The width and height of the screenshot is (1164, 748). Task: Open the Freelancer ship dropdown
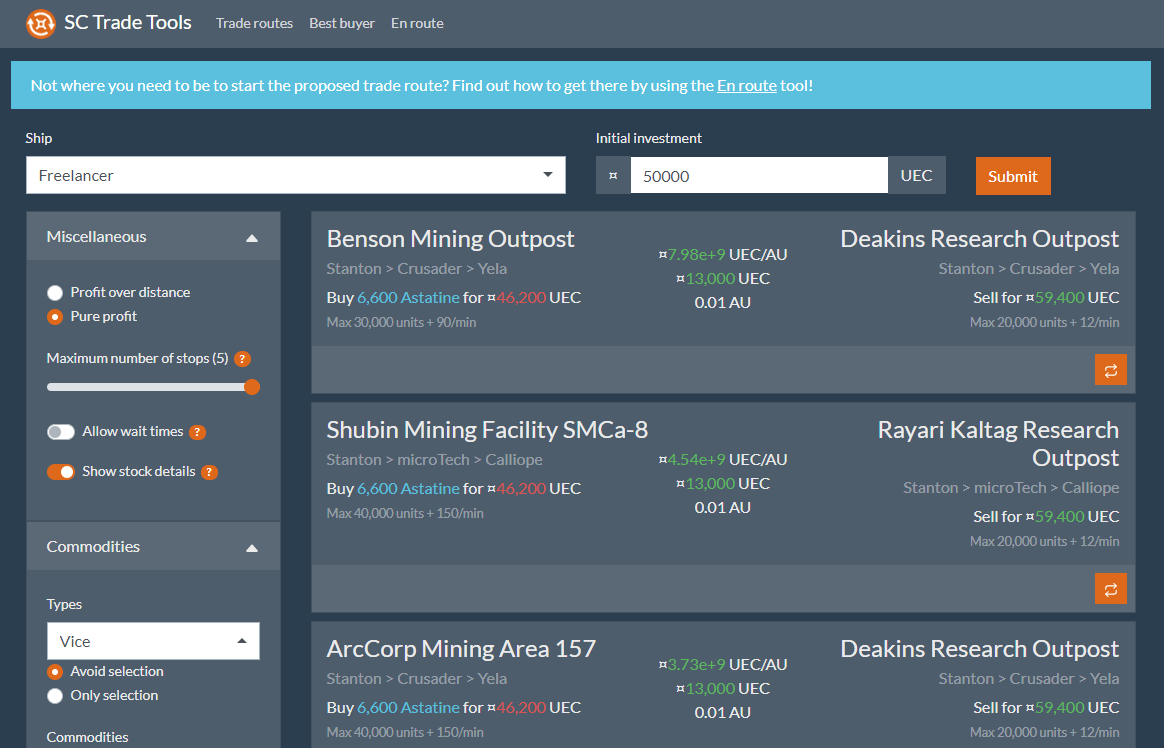pyautogui.click(x=296, y=174)
